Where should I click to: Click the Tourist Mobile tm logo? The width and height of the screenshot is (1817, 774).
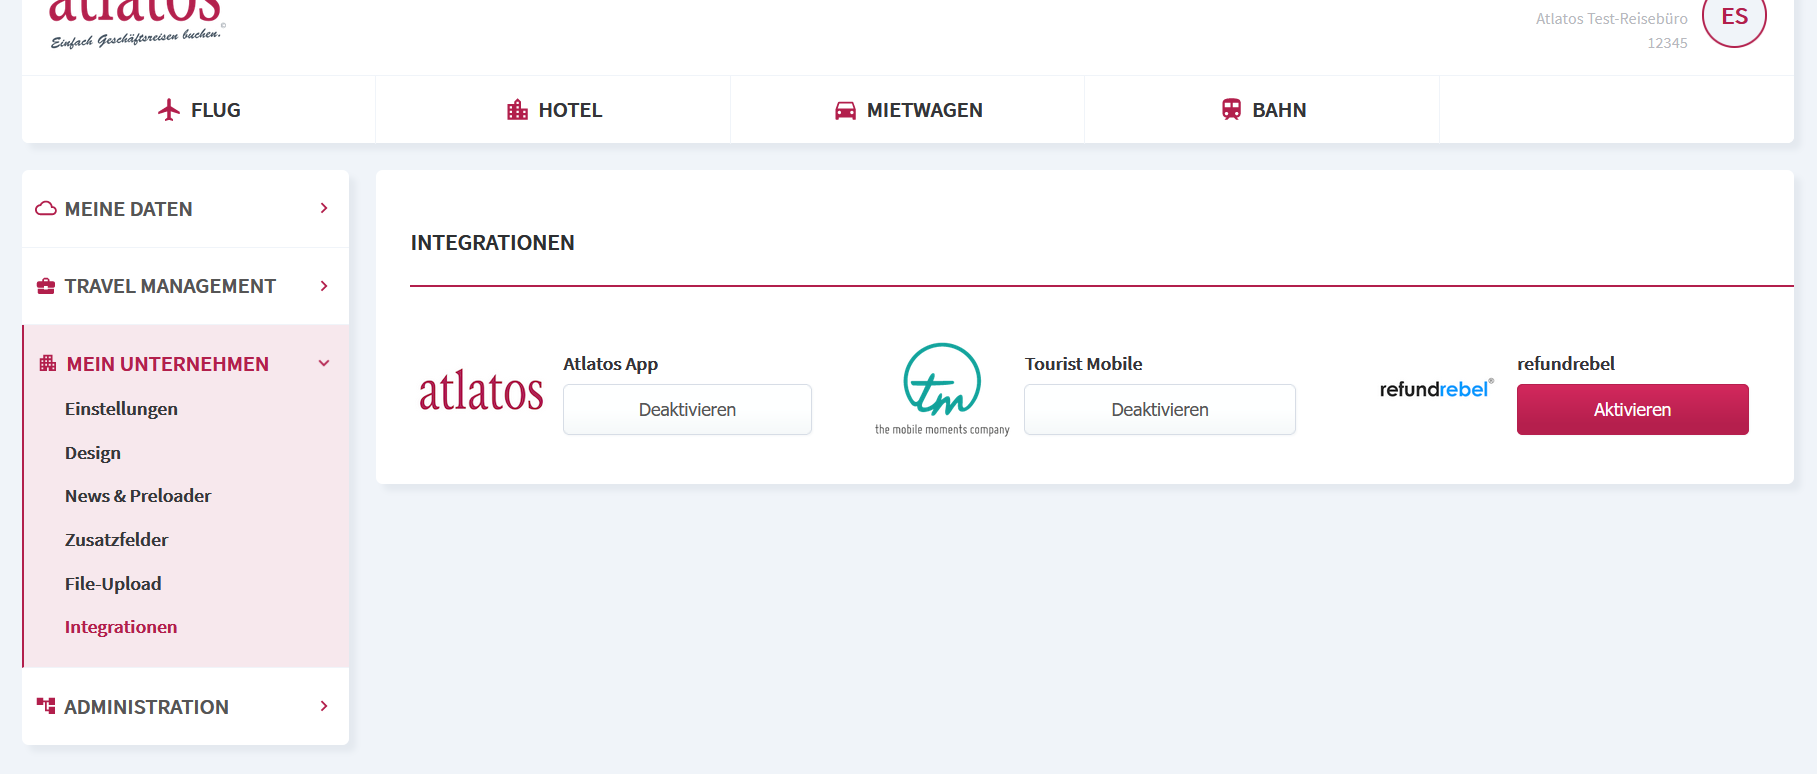click(942, 389)
